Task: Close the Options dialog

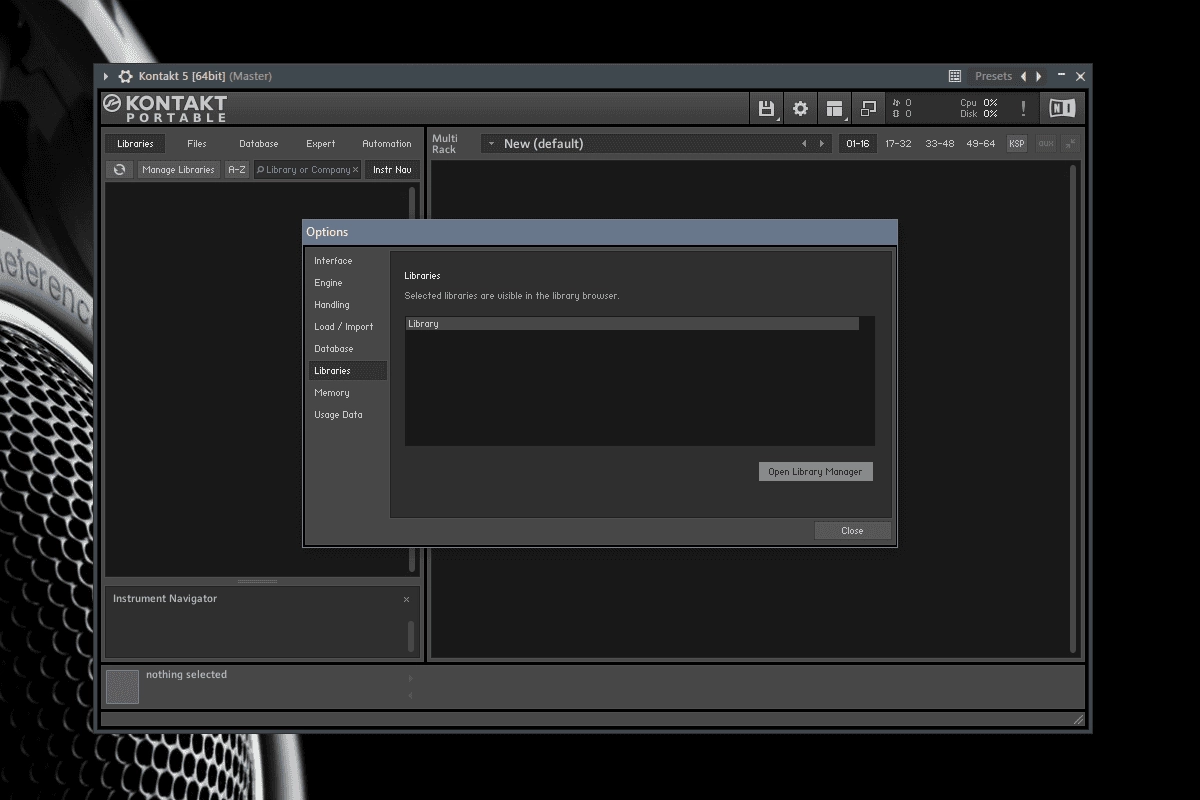Action: 852,531
